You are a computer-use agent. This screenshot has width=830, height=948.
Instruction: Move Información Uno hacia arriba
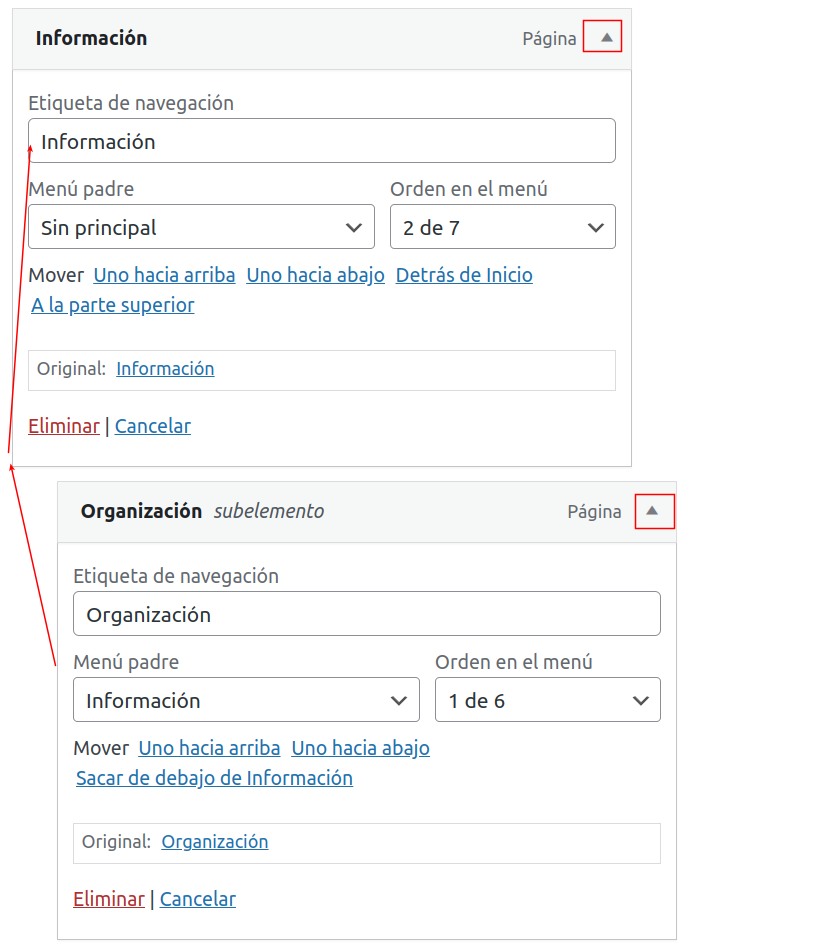[164, 275]
